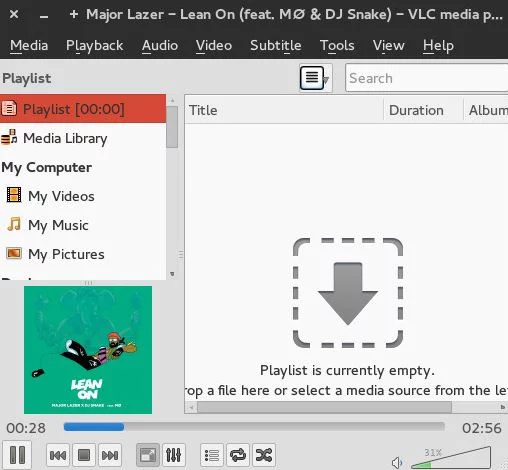Image resolution: width=508 pixels, height=470 pixels.
Task: Minimize the VLC window
Action: (44, 16)
